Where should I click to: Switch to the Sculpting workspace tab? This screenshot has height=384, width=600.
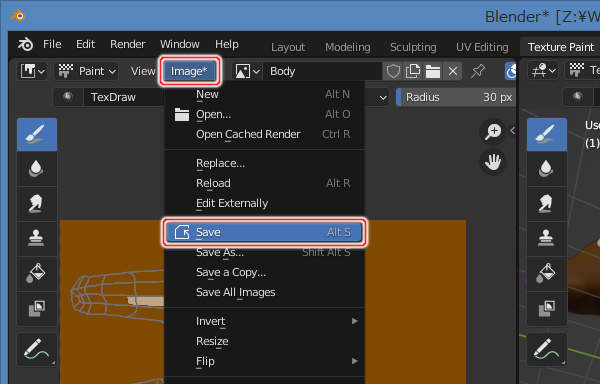point(413,47)
